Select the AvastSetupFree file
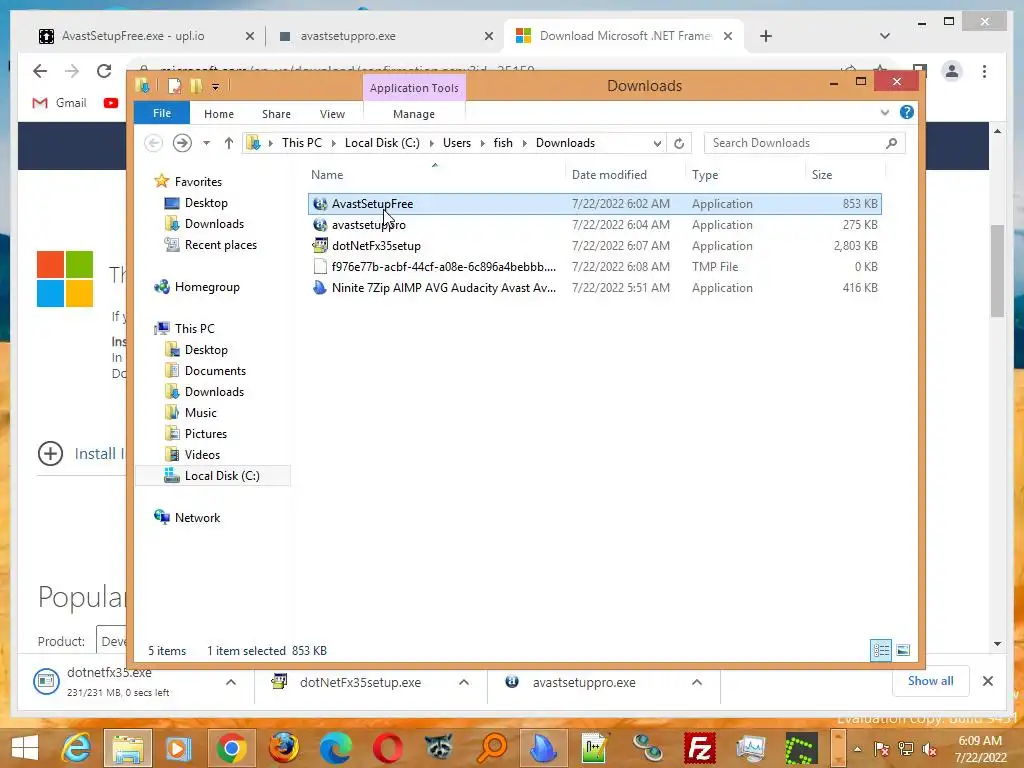 [x=594, y=204]
